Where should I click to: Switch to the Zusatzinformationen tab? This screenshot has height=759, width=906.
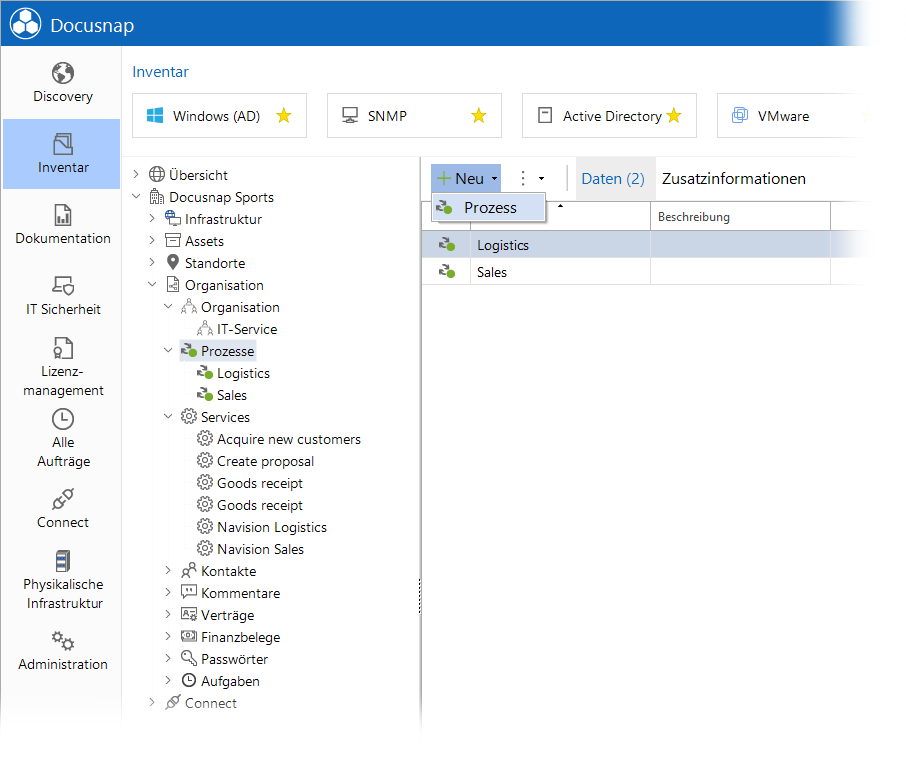click(x=733, y=178)
